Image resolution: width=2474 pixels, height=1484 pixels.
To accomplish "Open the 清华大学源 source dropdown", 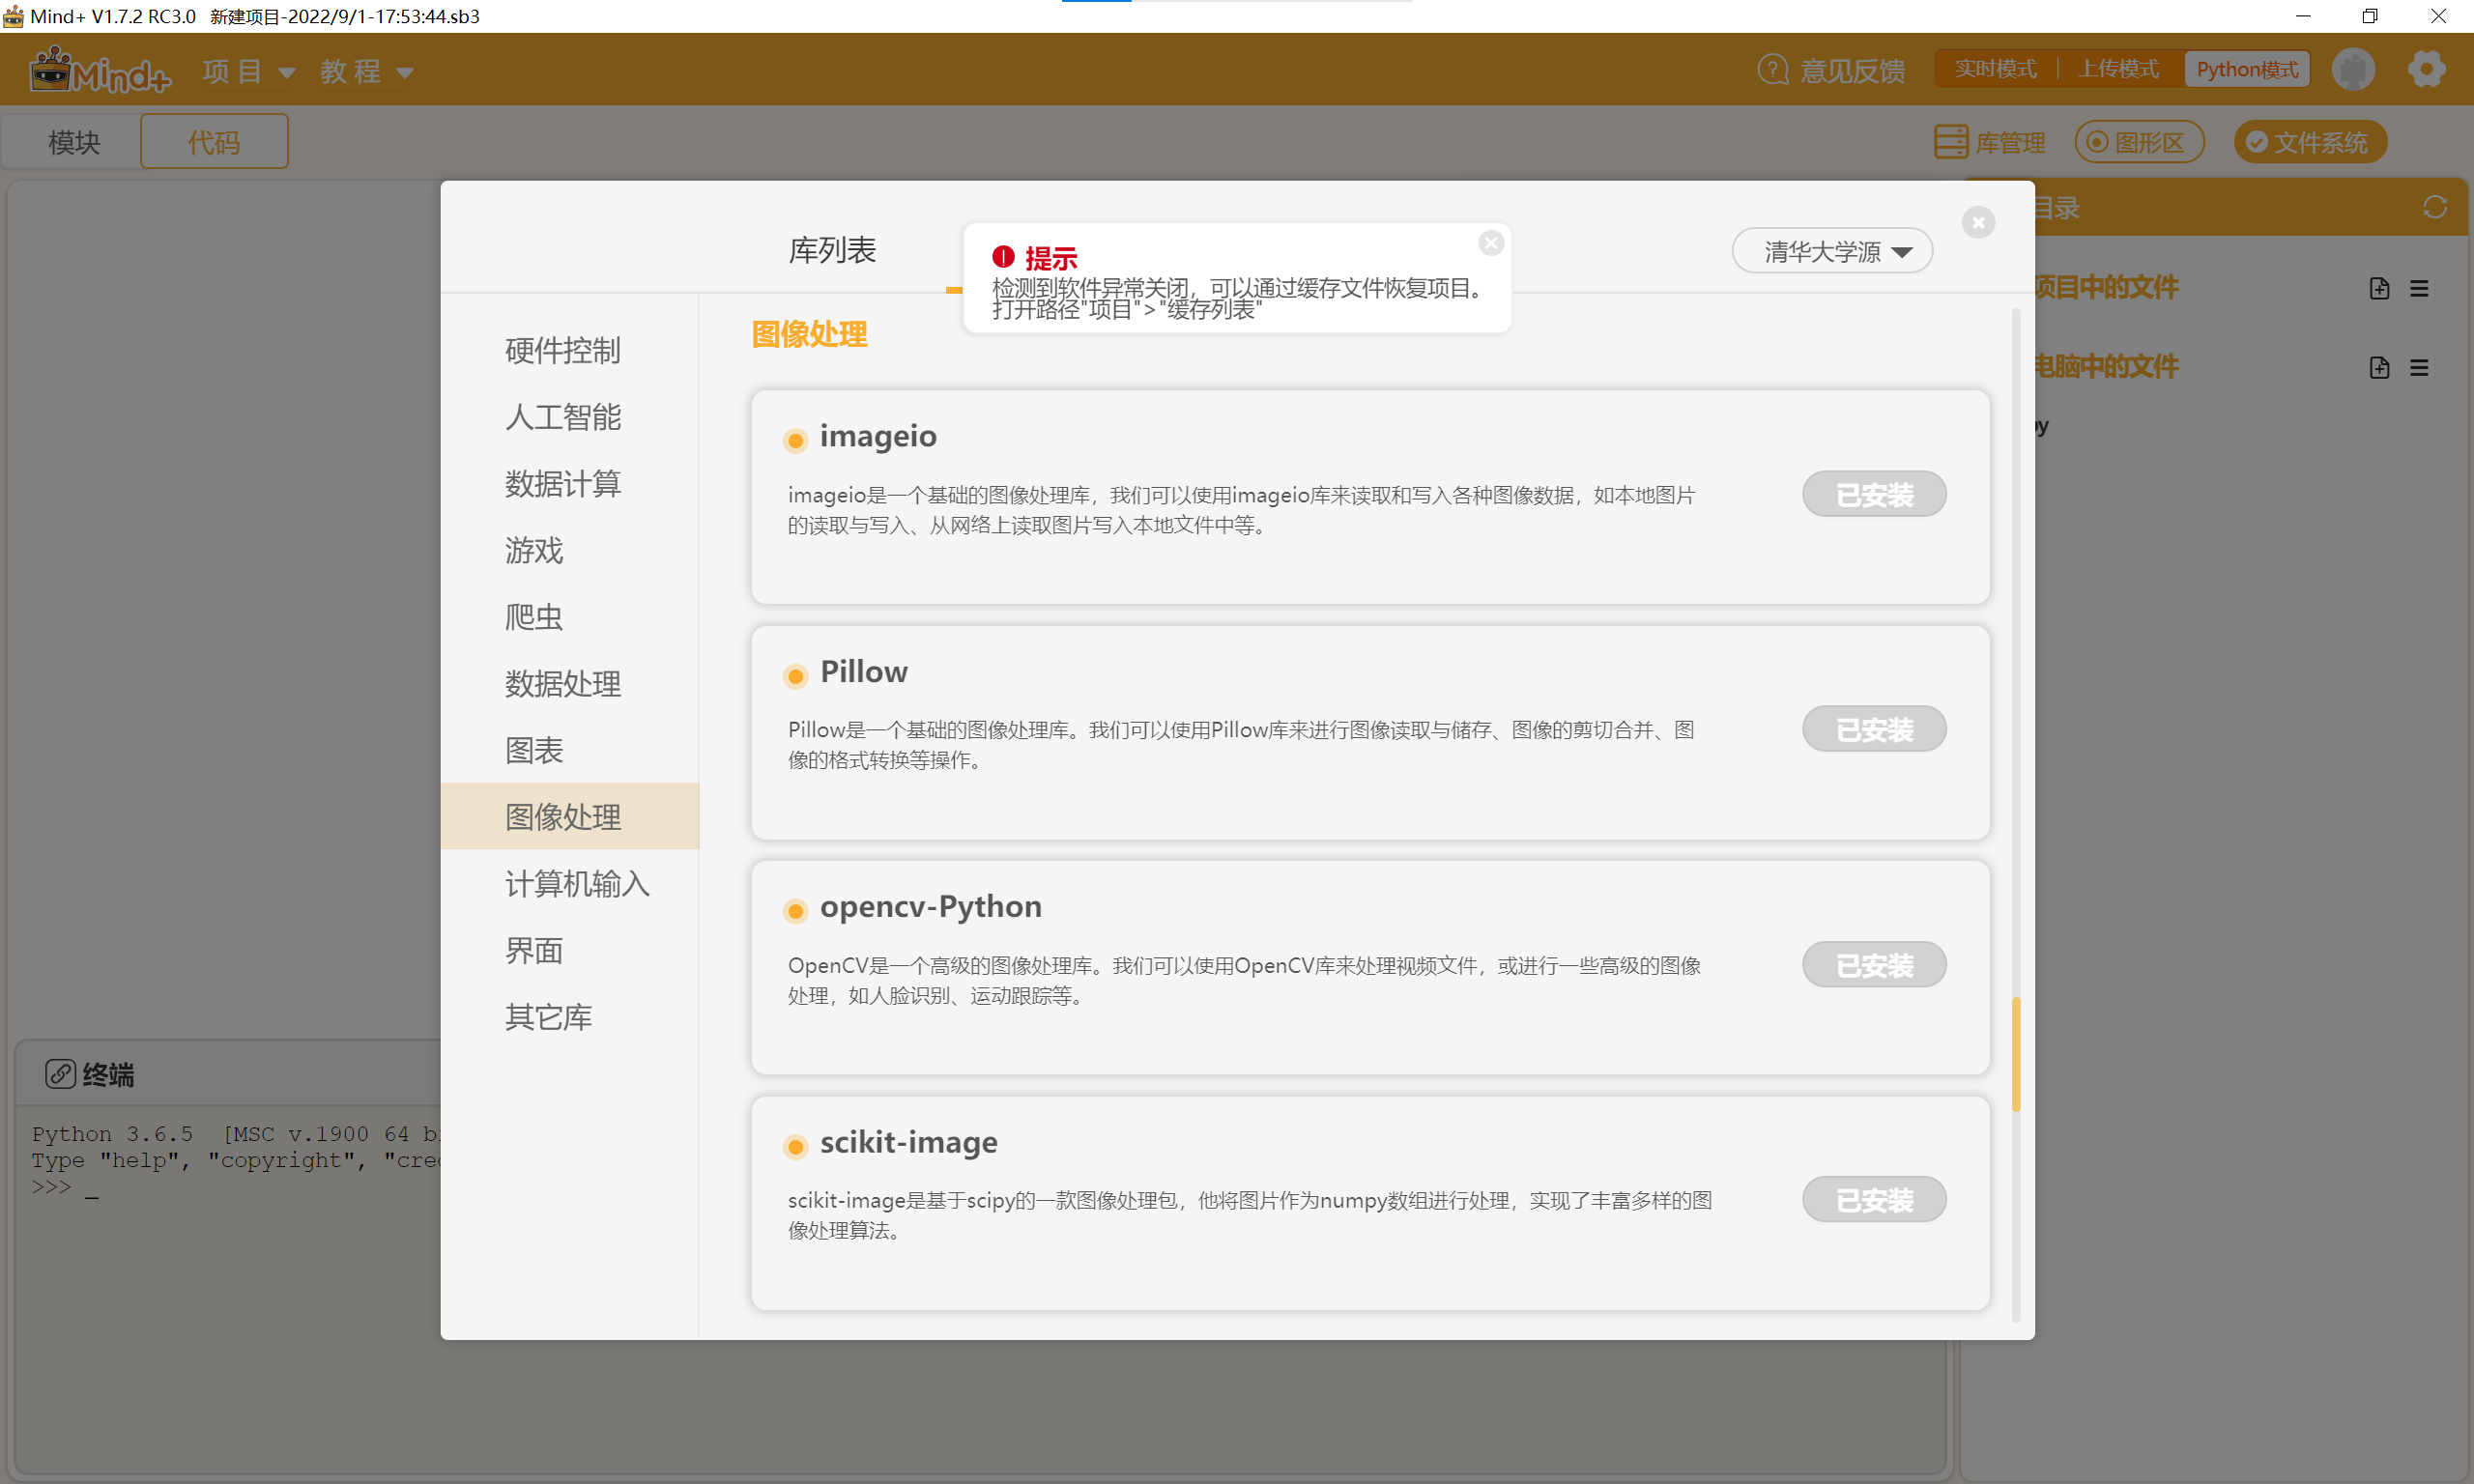I will click(x=1832, y=251).
